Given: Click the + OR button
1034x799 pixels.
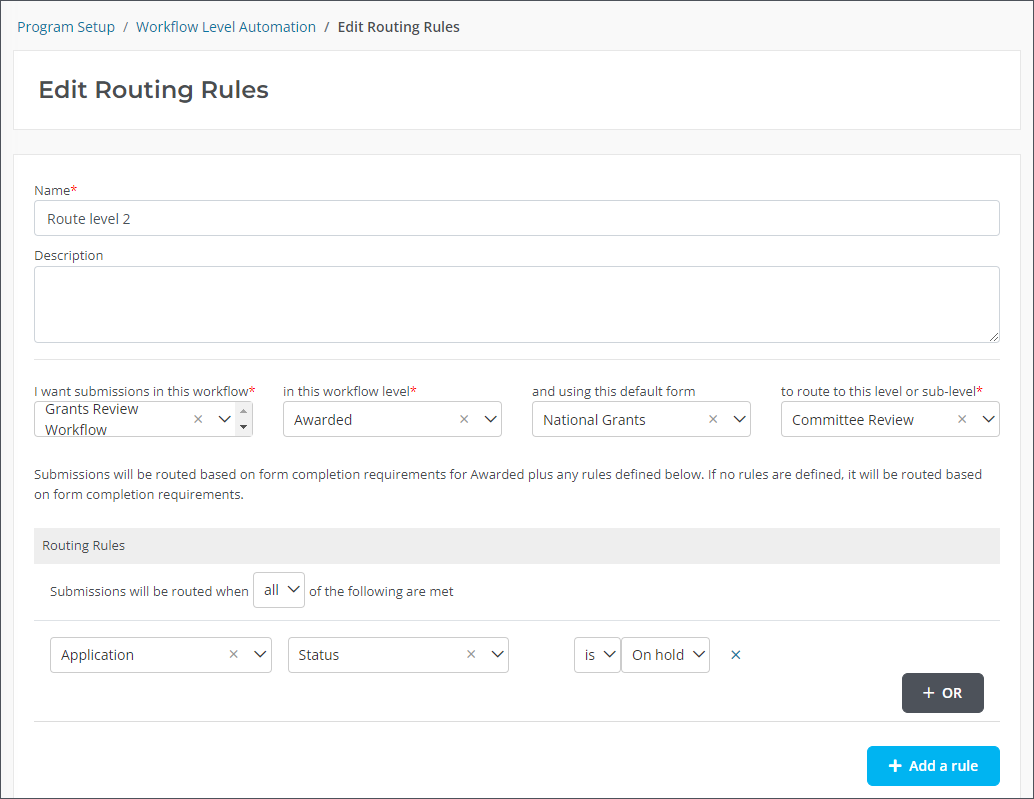Looking at the screenshot, I should tap(942, 693).
